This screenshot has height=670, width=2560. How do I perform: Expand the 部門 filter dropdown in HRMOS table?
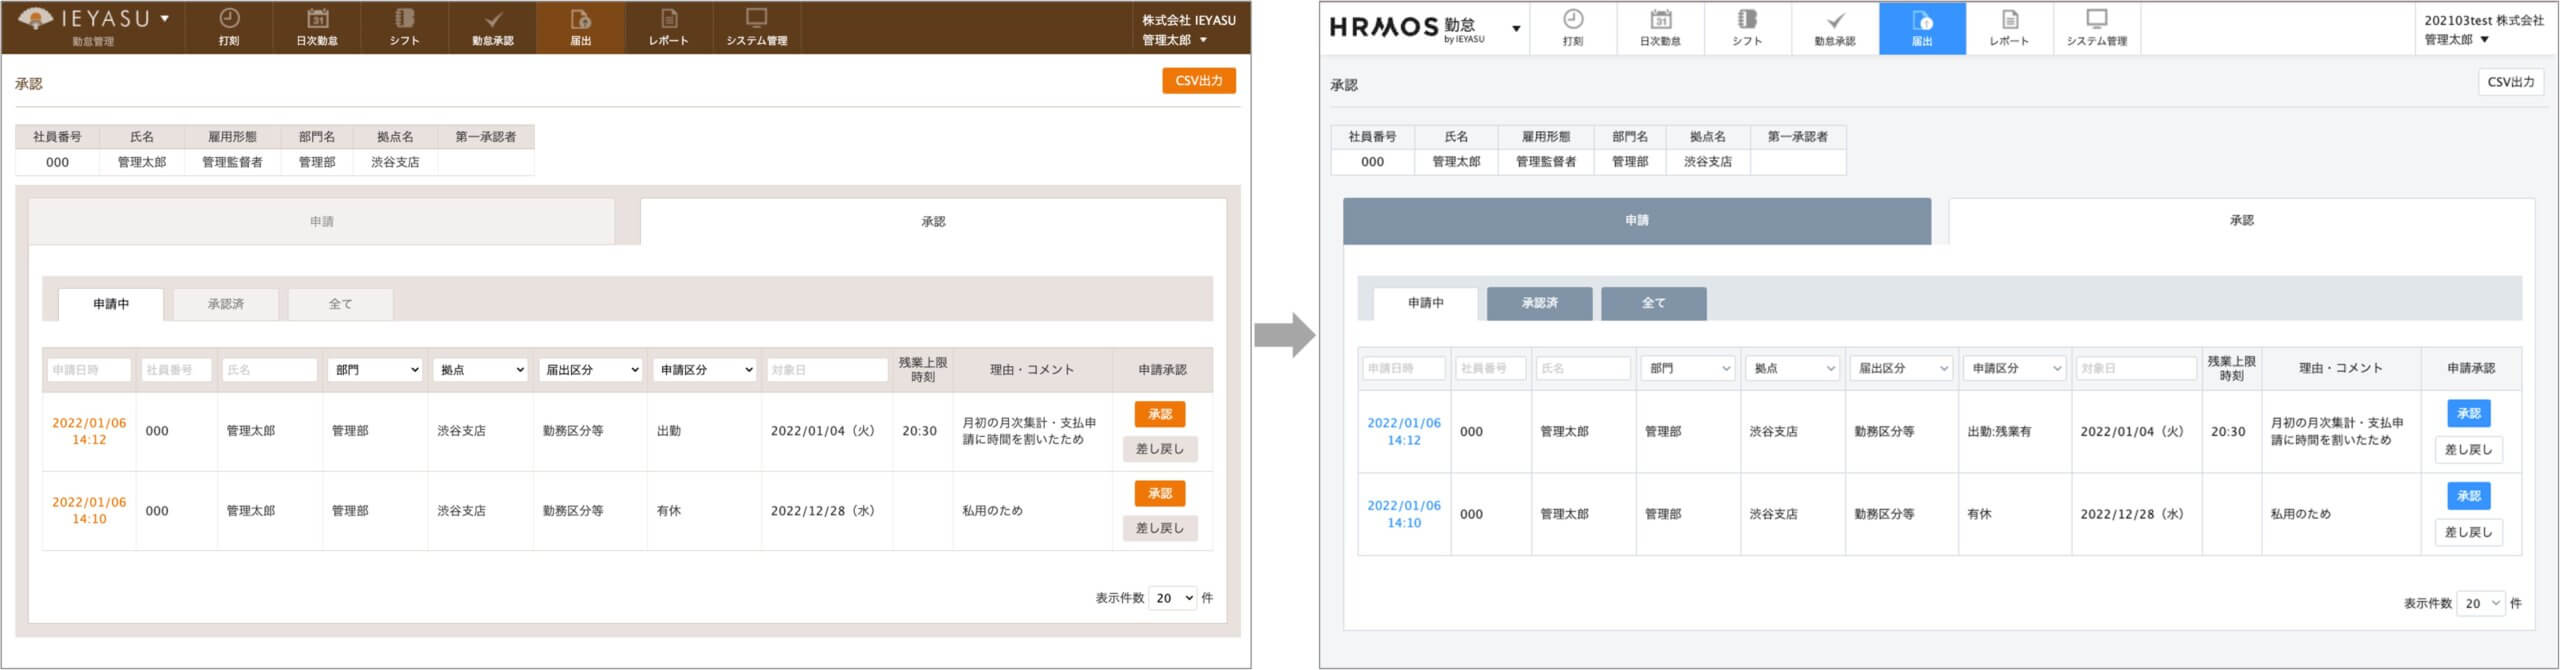coord(1687,369)
